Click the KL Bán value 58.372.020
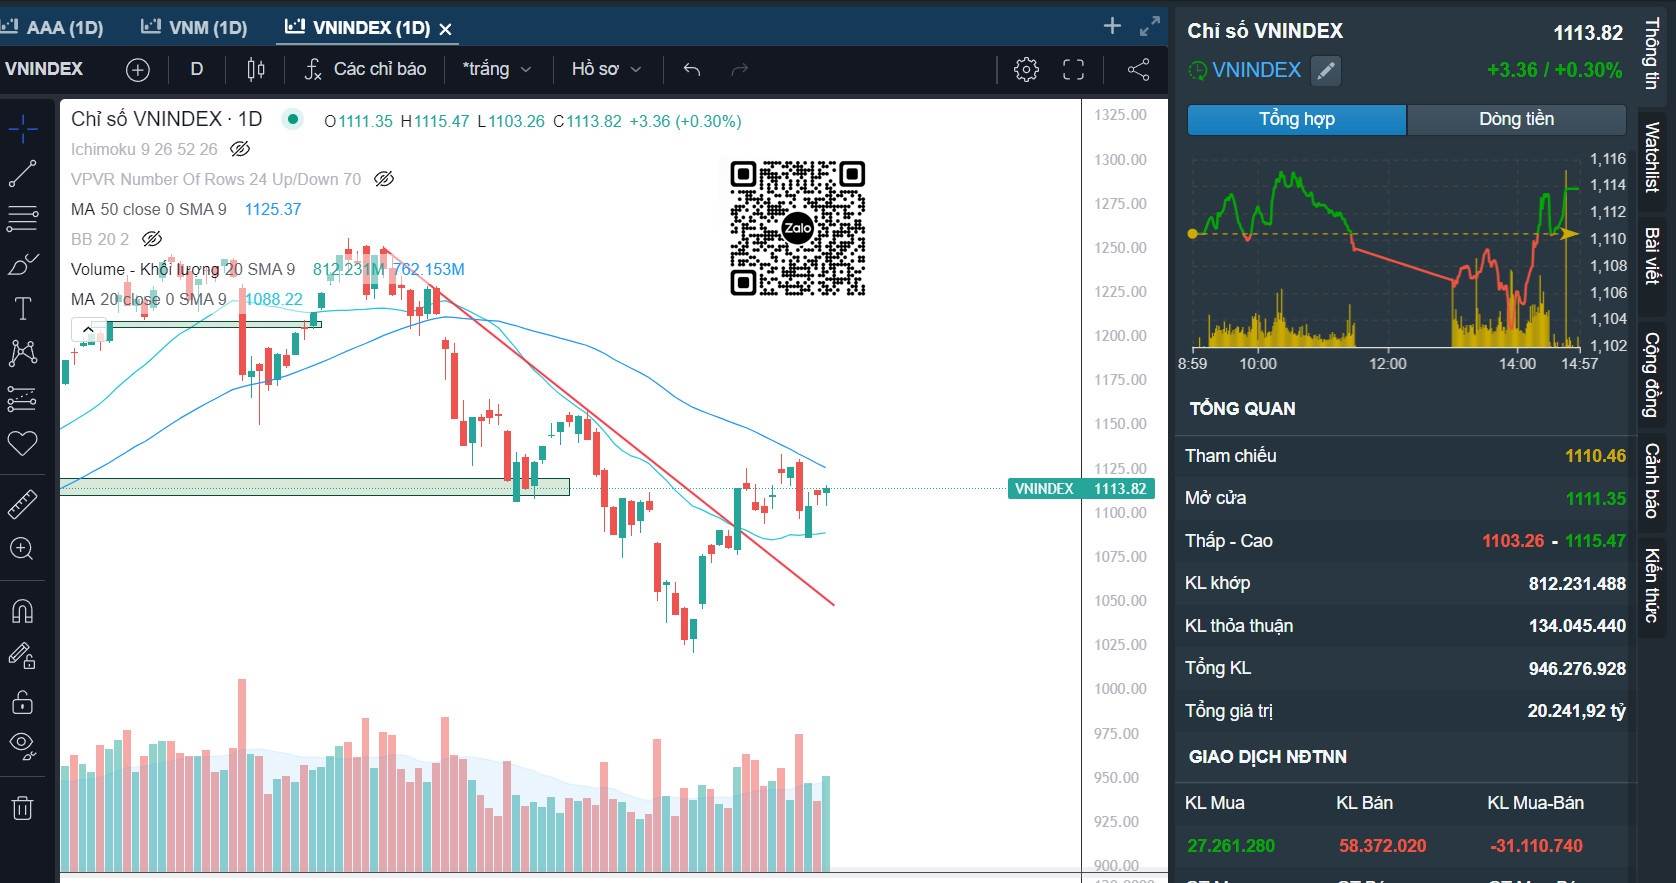Screen dimensions: 1676x883 [1382, 846]
